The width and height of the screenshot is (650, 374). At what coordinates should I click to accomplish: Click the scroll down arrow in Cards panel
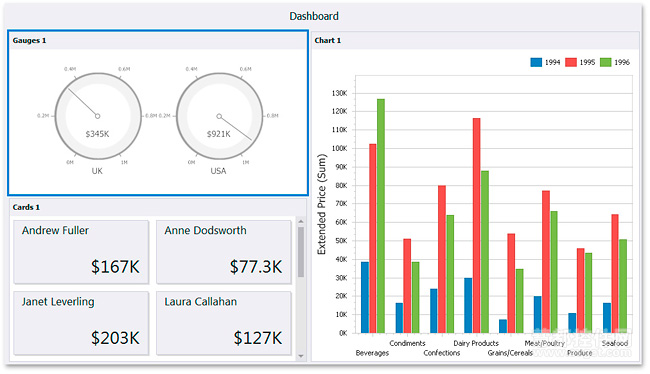301,356
